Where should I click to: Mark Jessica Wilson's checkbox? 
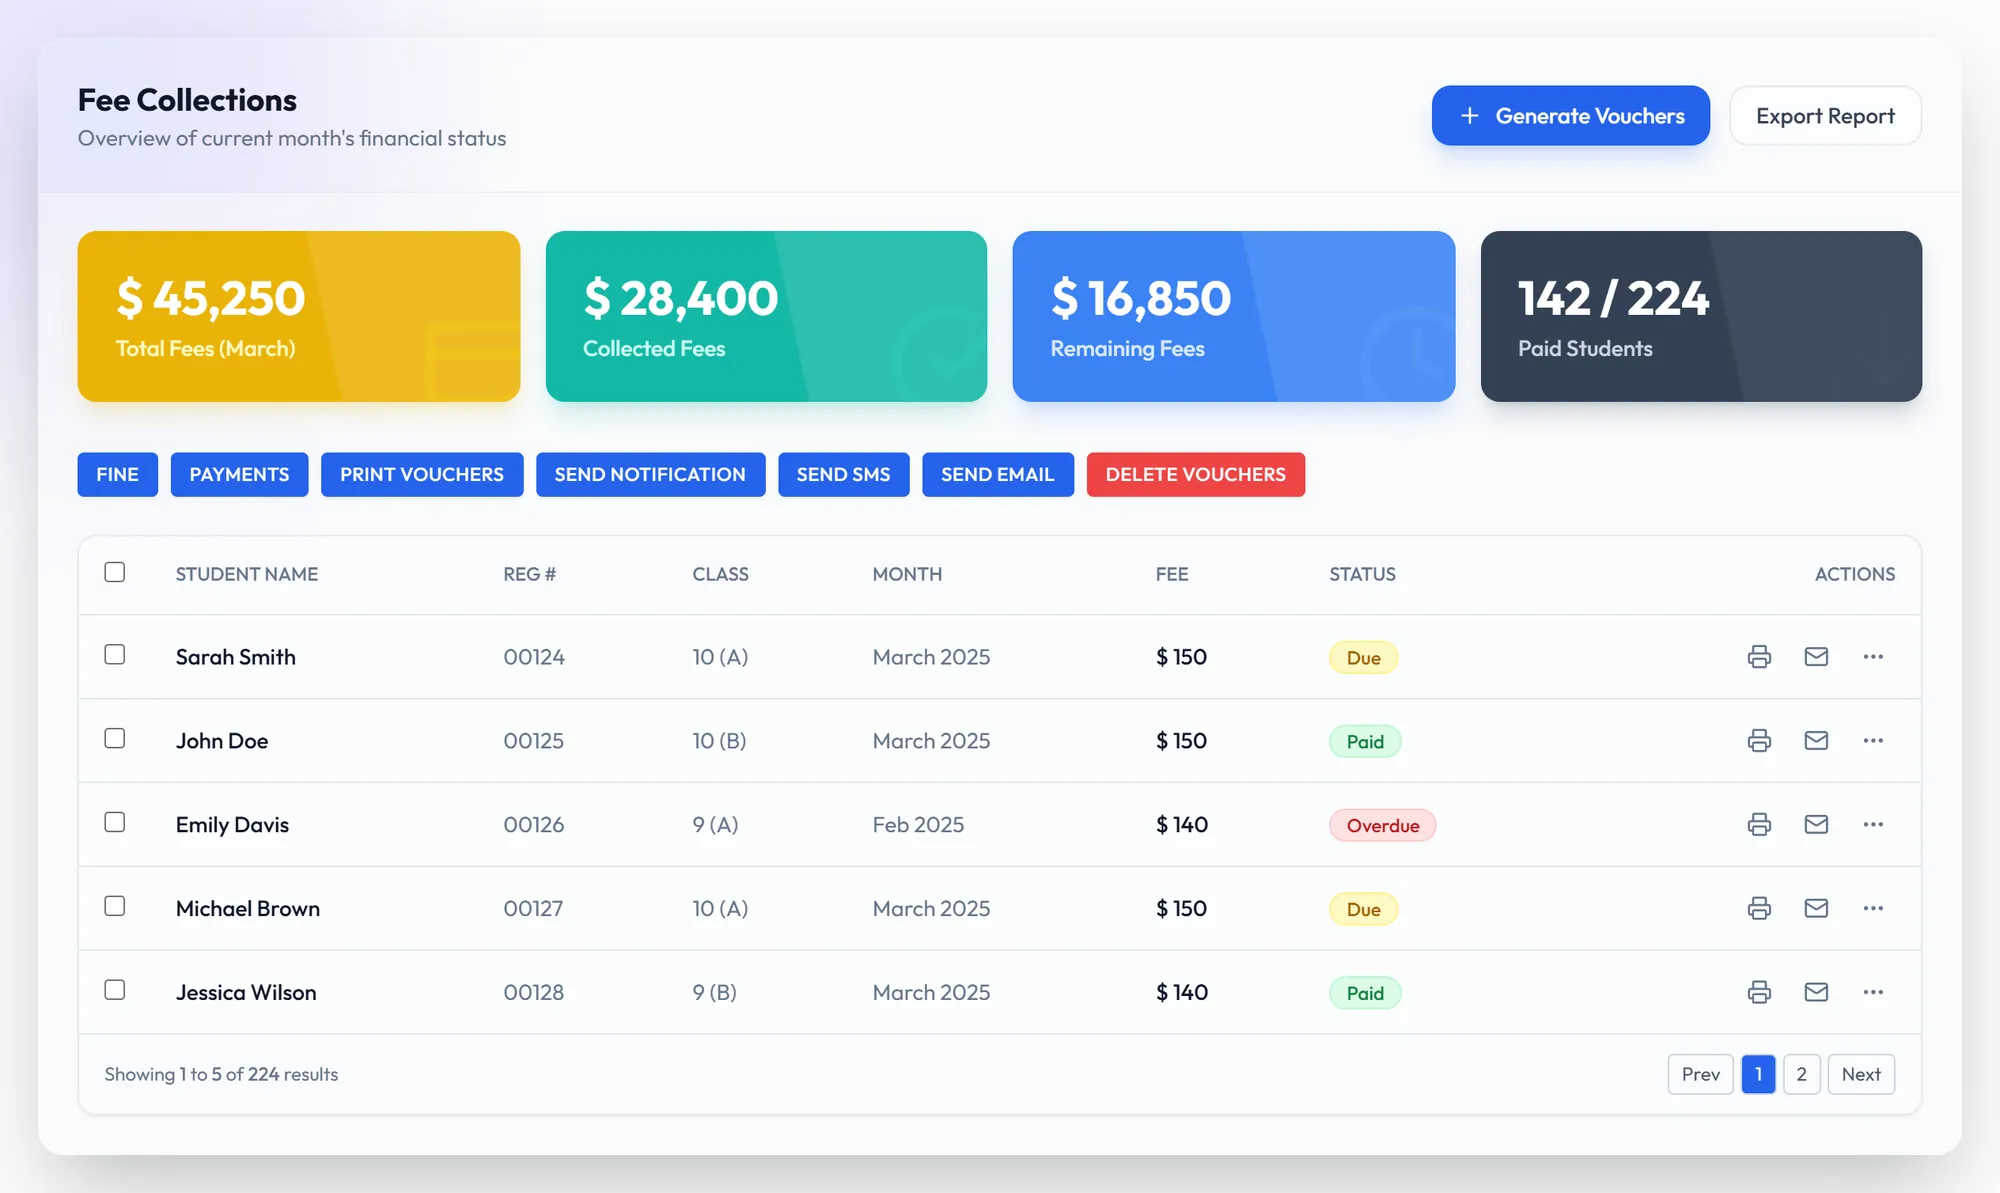(x=115, y=990)
